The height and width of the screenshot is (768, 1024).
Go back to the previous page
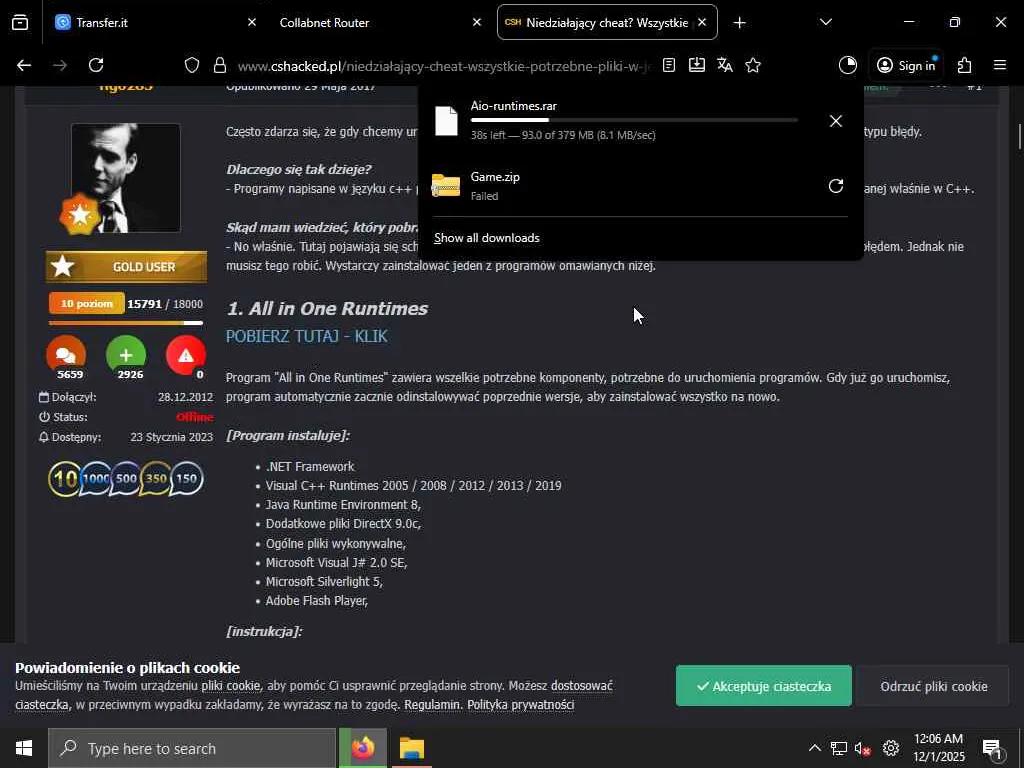(x=24, y=65)
